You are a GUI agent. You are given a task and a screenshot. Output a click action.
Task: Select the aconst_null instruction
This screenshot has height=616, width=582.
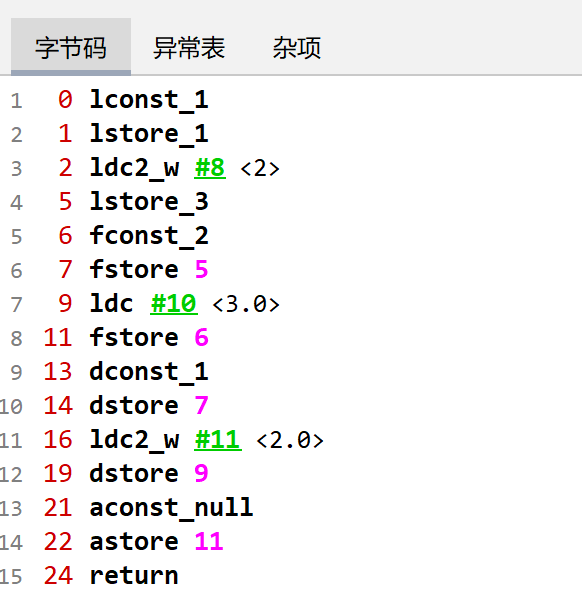click(x=171, y=508)
